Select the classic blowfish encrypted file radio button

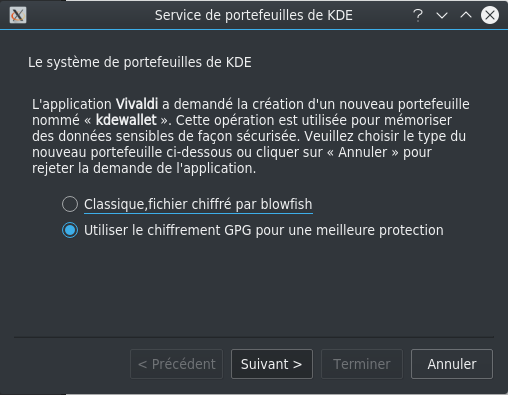70,204
